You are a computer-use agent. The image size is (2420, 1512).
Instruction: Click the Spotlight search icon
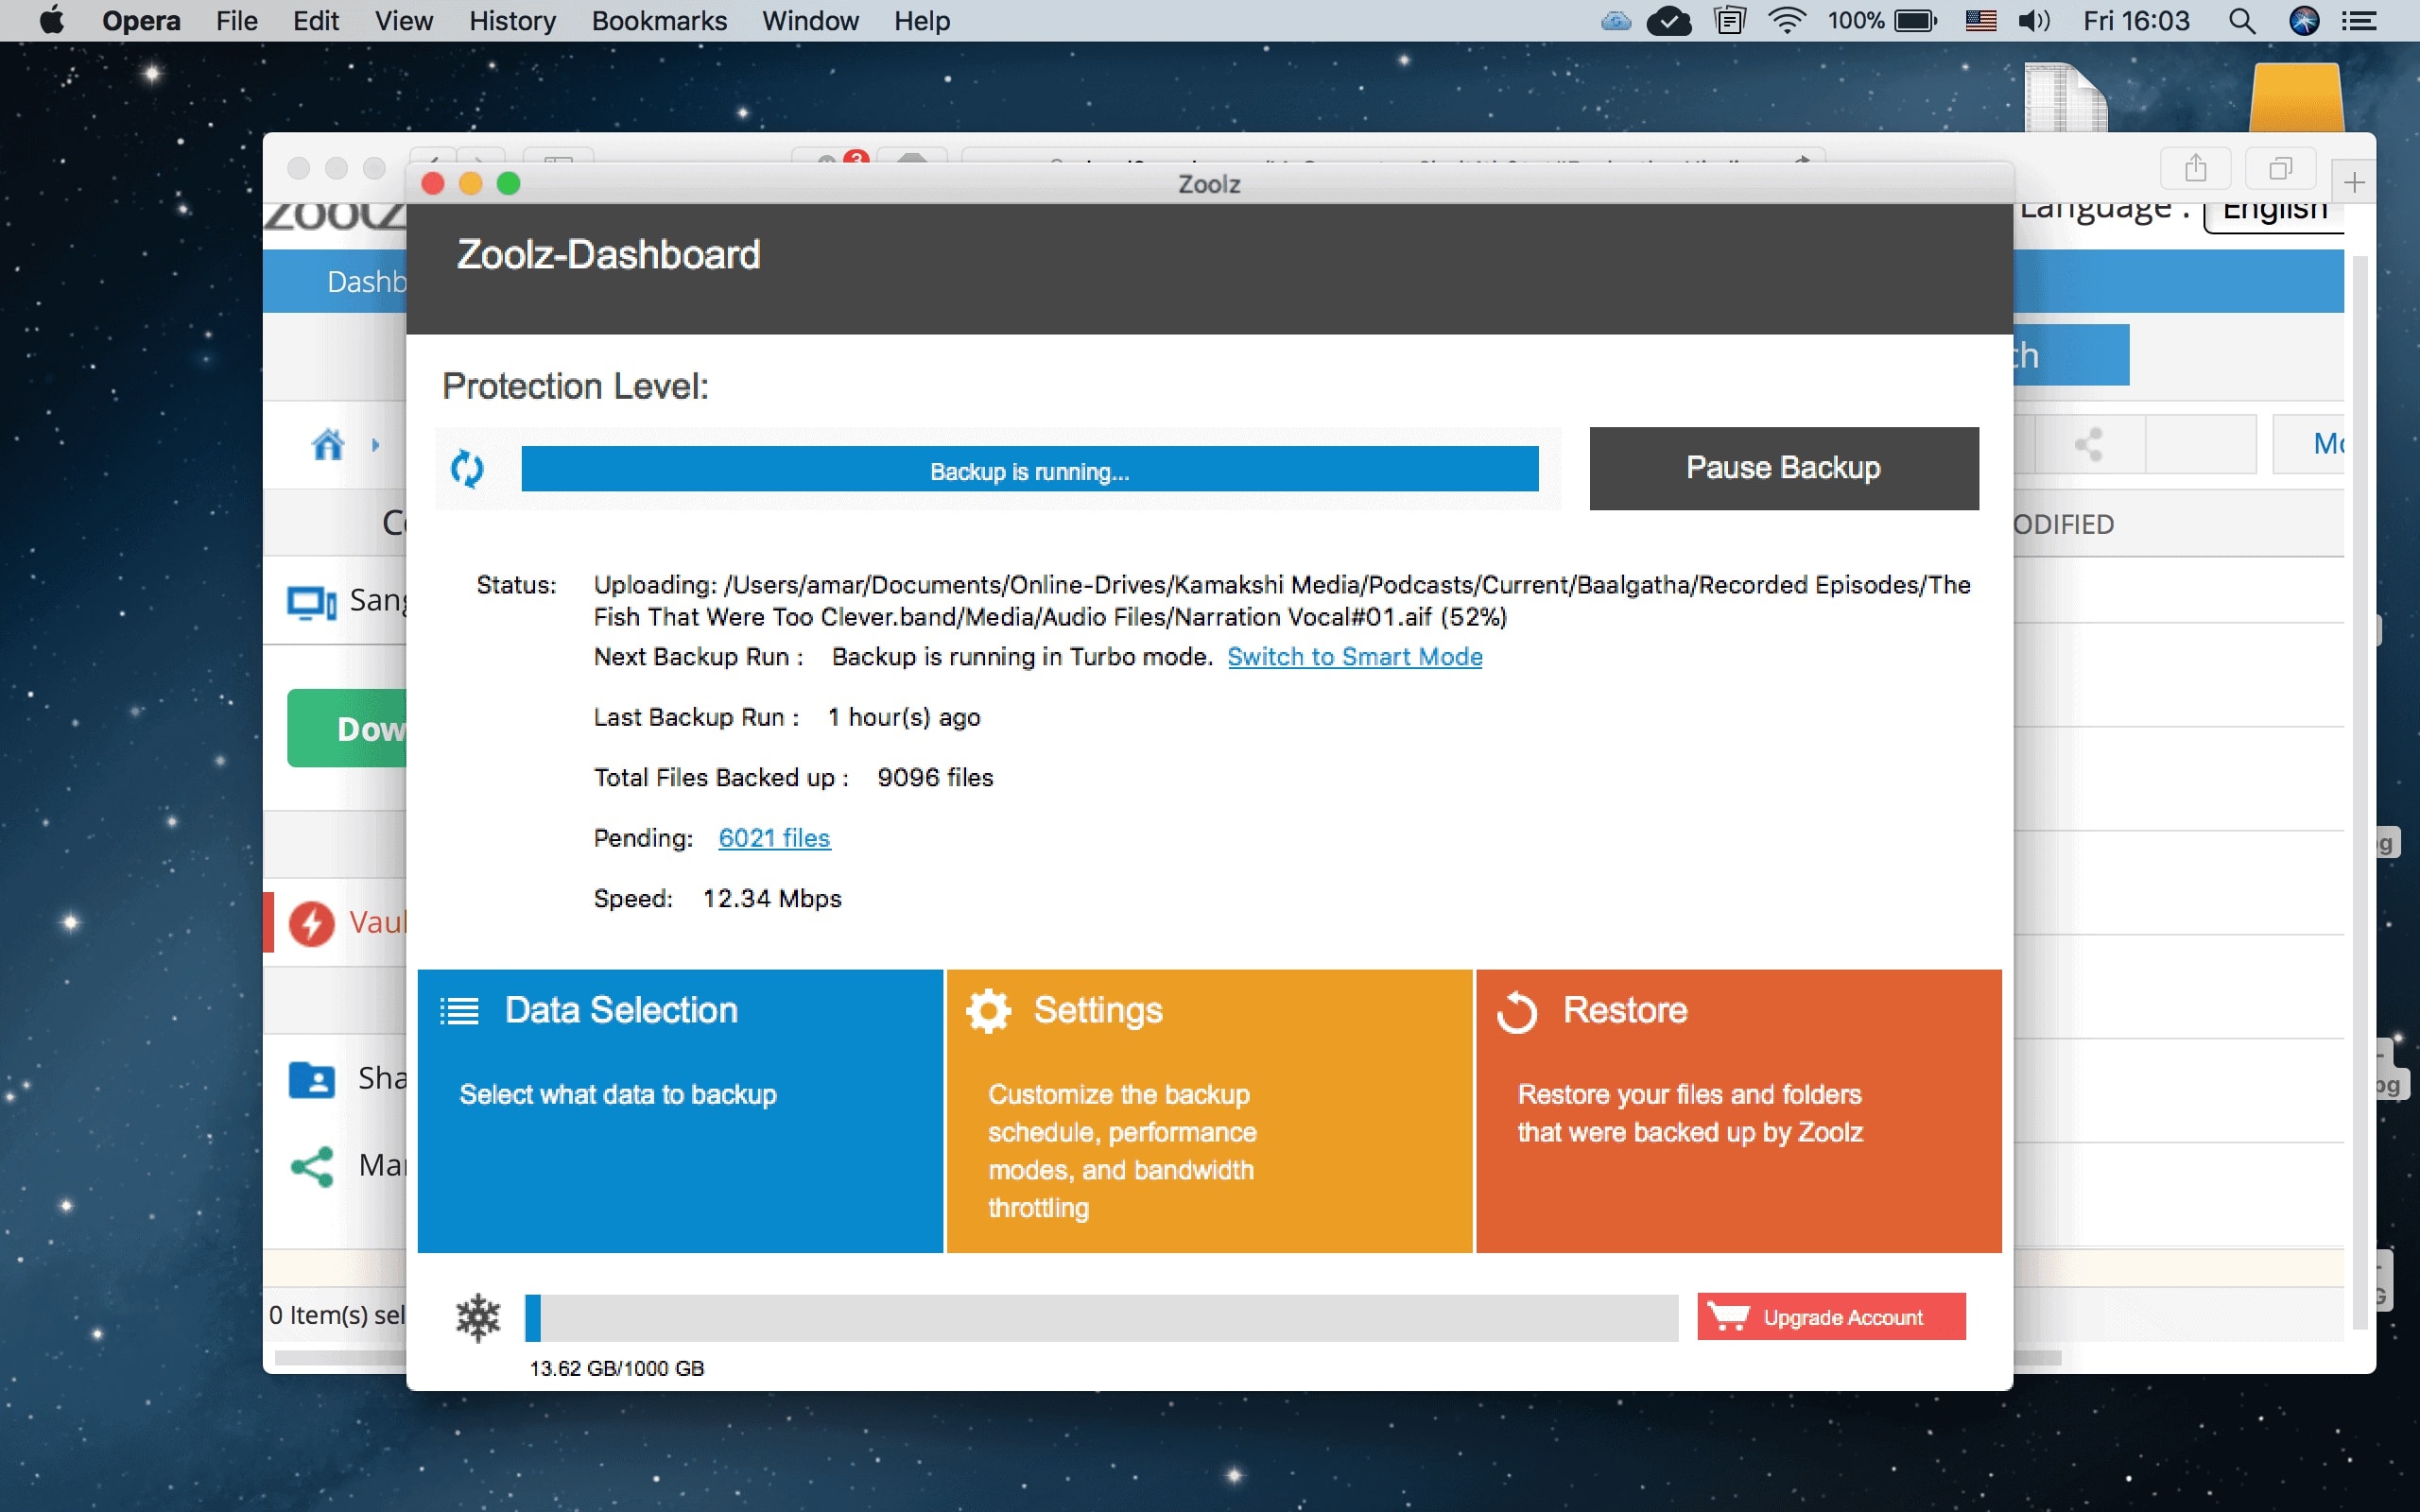[x=2242, y=21]
